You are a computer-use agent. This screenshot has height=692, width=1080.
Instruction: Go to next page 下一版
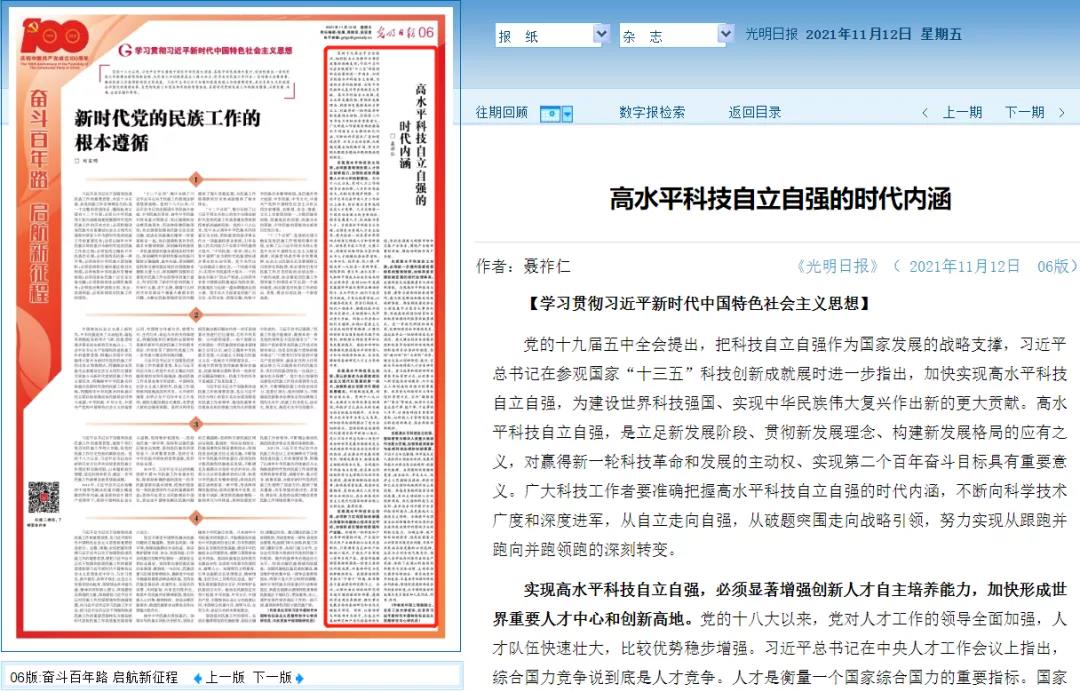click(272, 678)
